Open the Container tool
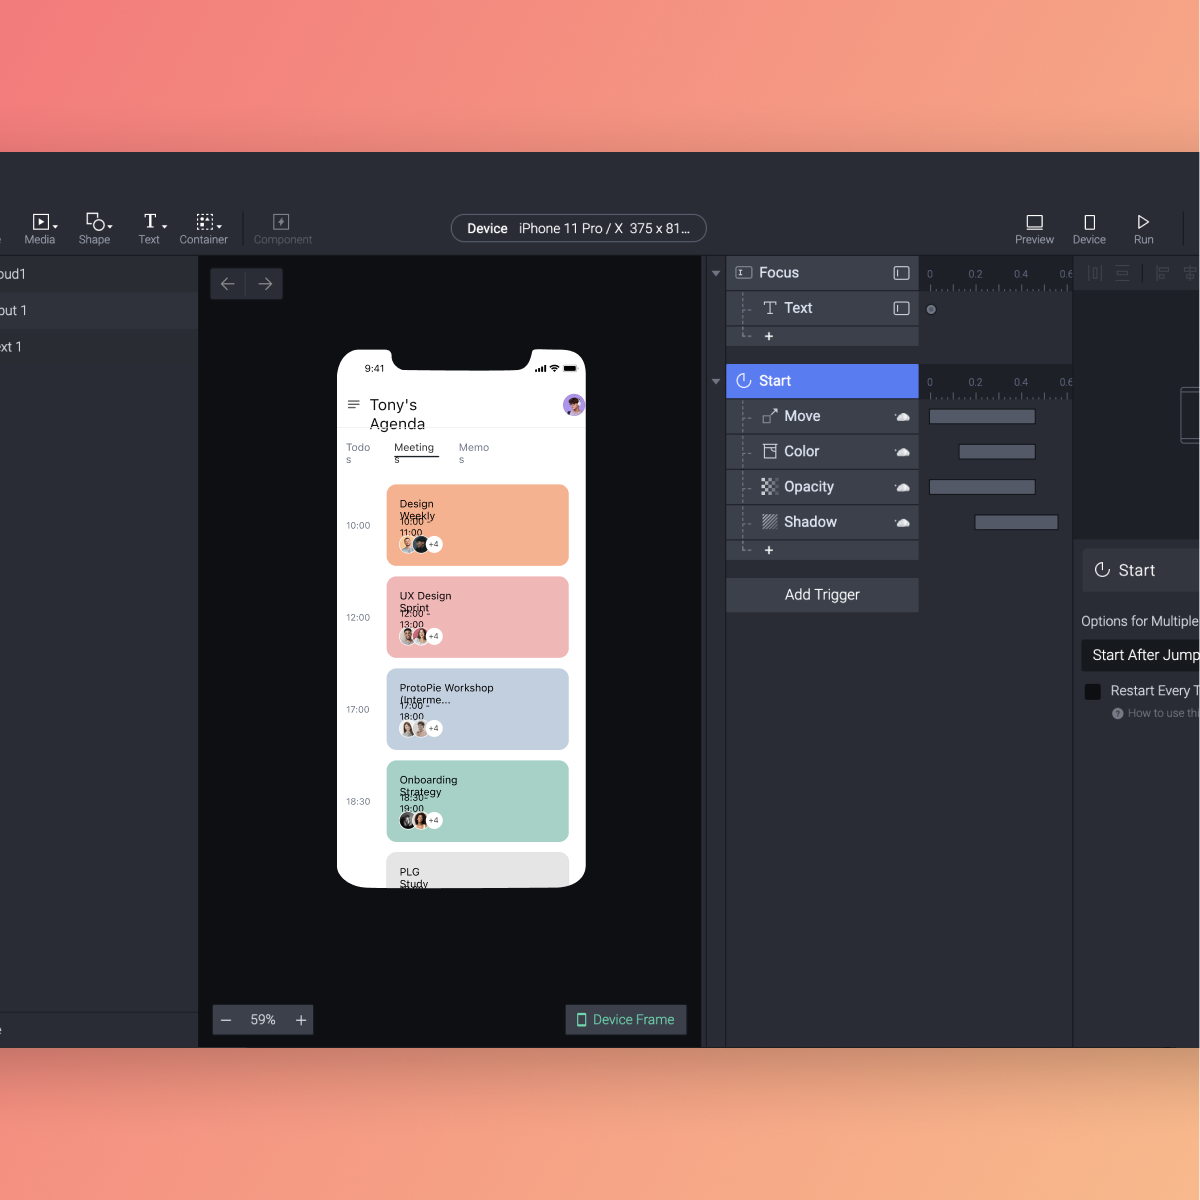This screenshot has height=1200, width=1200. click(x=205, y=228)
